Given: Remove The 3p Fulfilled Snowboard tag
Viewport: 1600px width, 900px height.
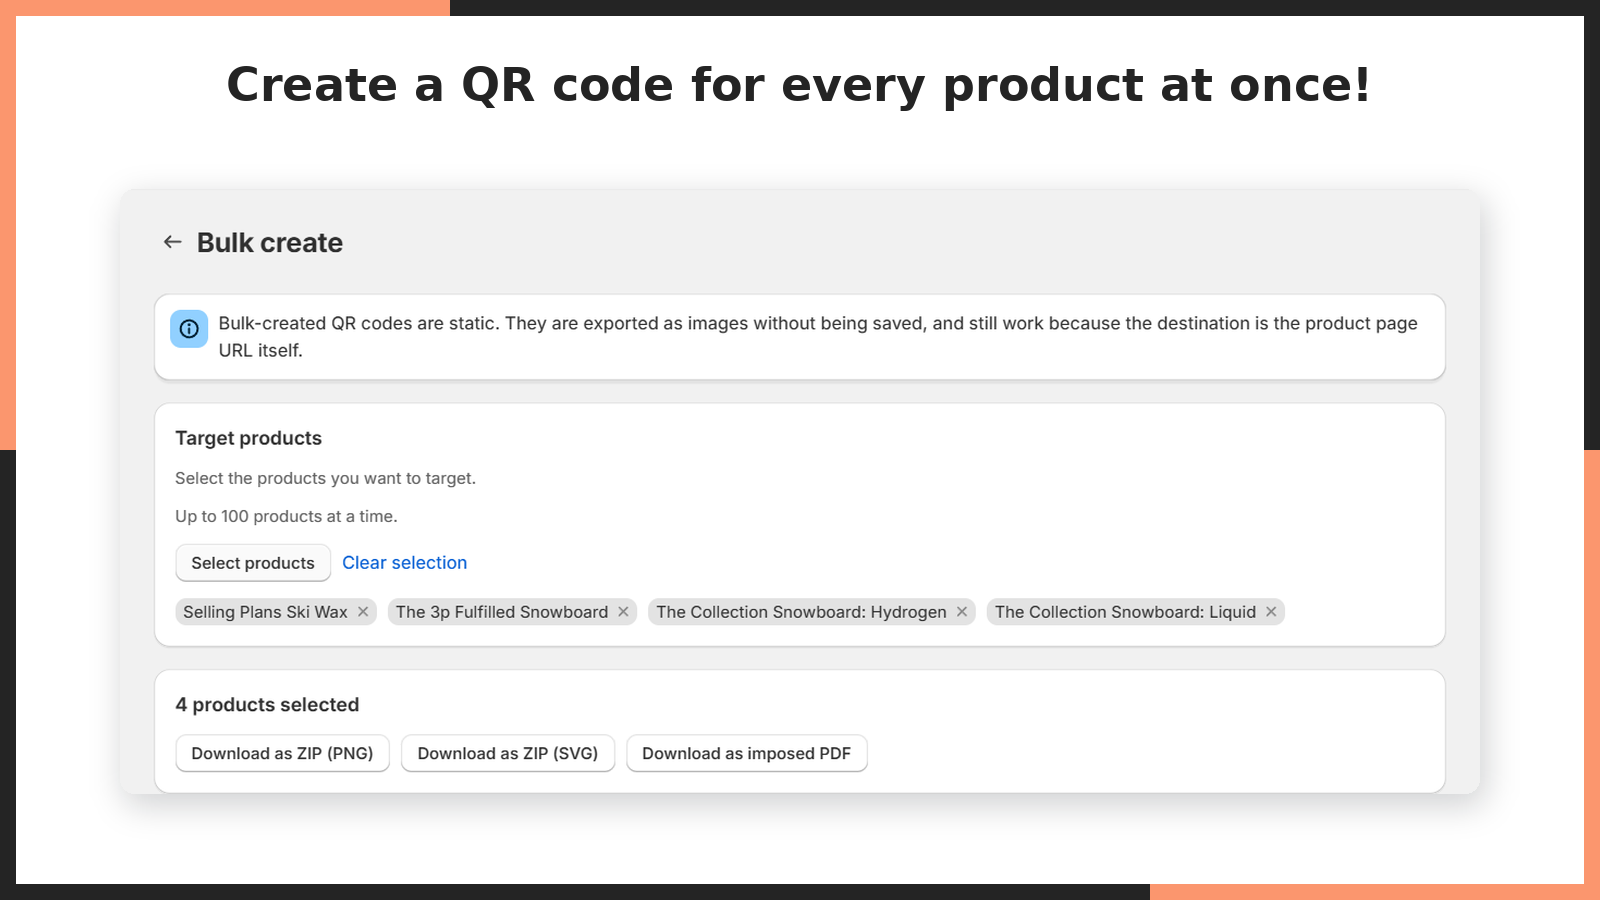Looking at the screenshot, I should click(623, 612).
